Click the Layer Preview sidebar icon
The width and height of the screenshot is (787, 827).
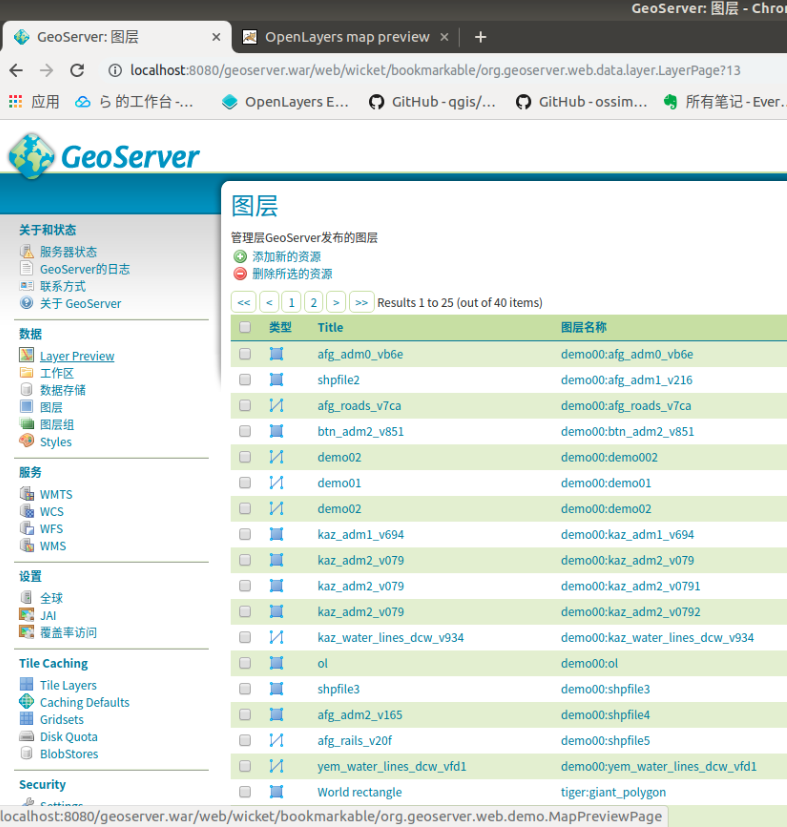[x=27, y=356]
